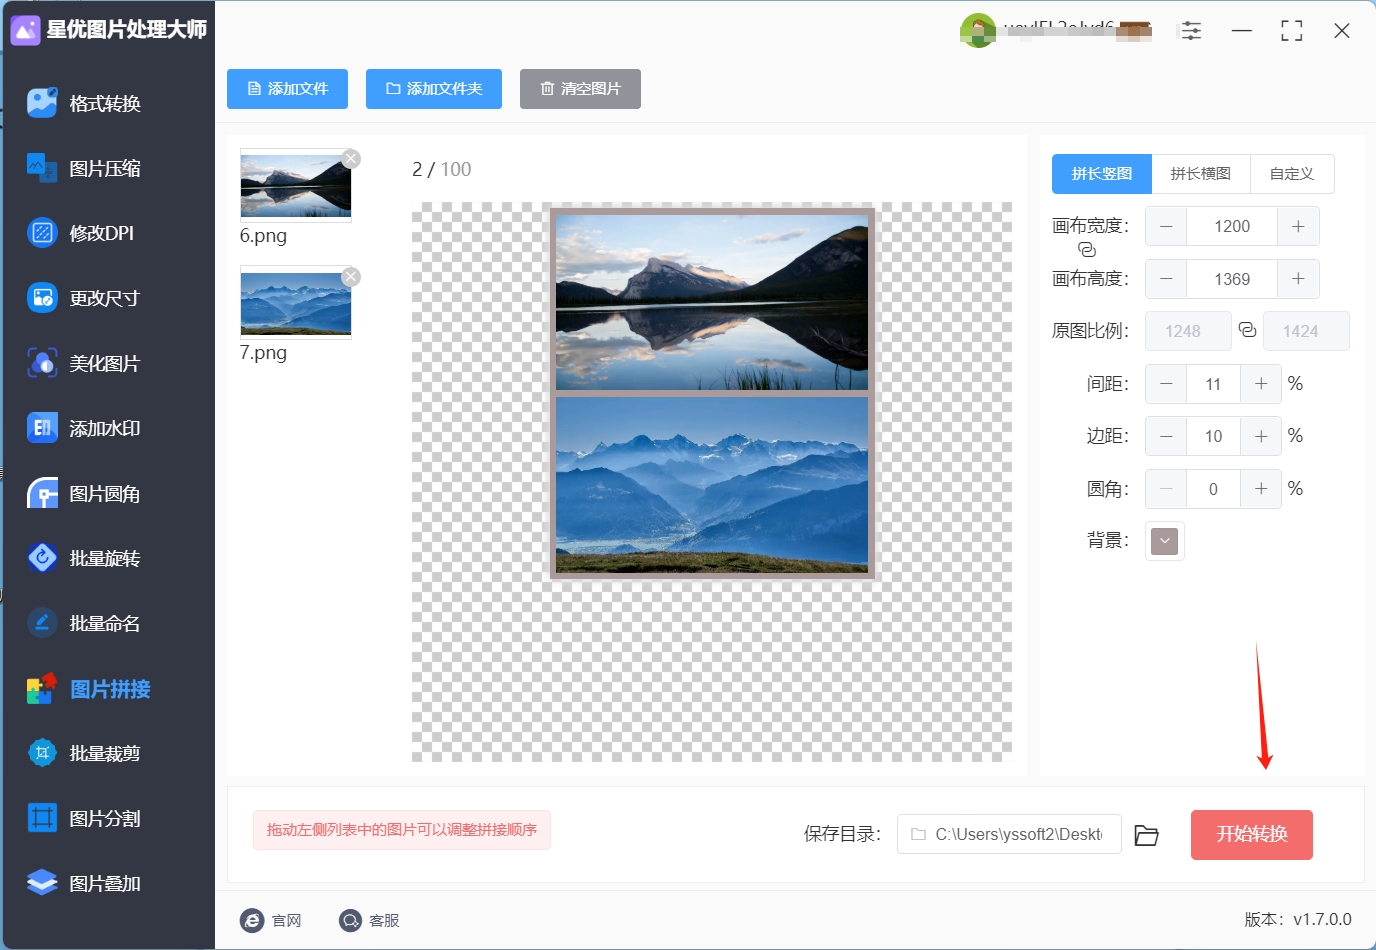Click the 清空图片 clear images button
Image resolution: width=1376 pixels, height=950 pixels.
[580, 89]
